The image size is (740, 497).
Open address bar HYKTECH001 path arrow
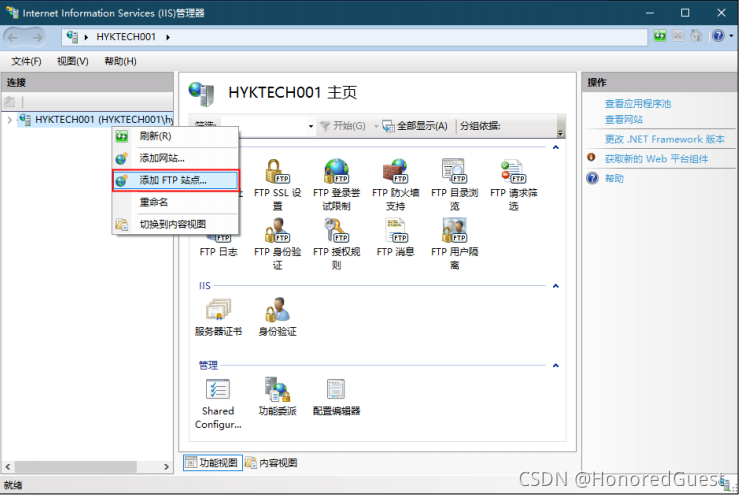point(168,37)
